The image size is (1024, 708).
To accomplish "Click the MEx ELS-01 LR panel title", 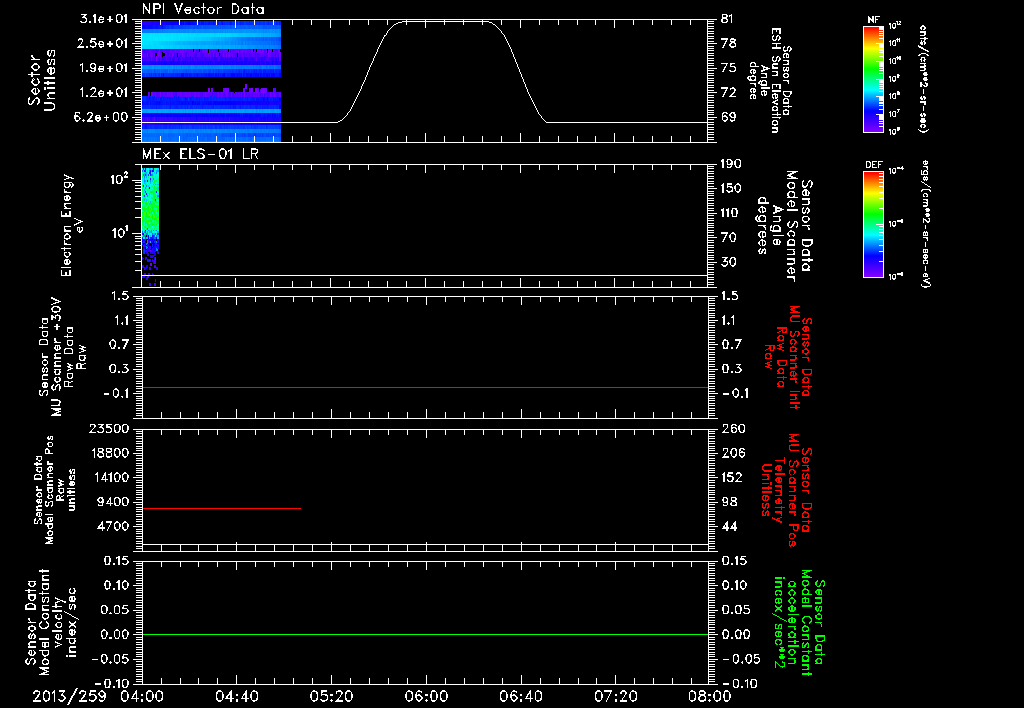I will pos(199,154).
